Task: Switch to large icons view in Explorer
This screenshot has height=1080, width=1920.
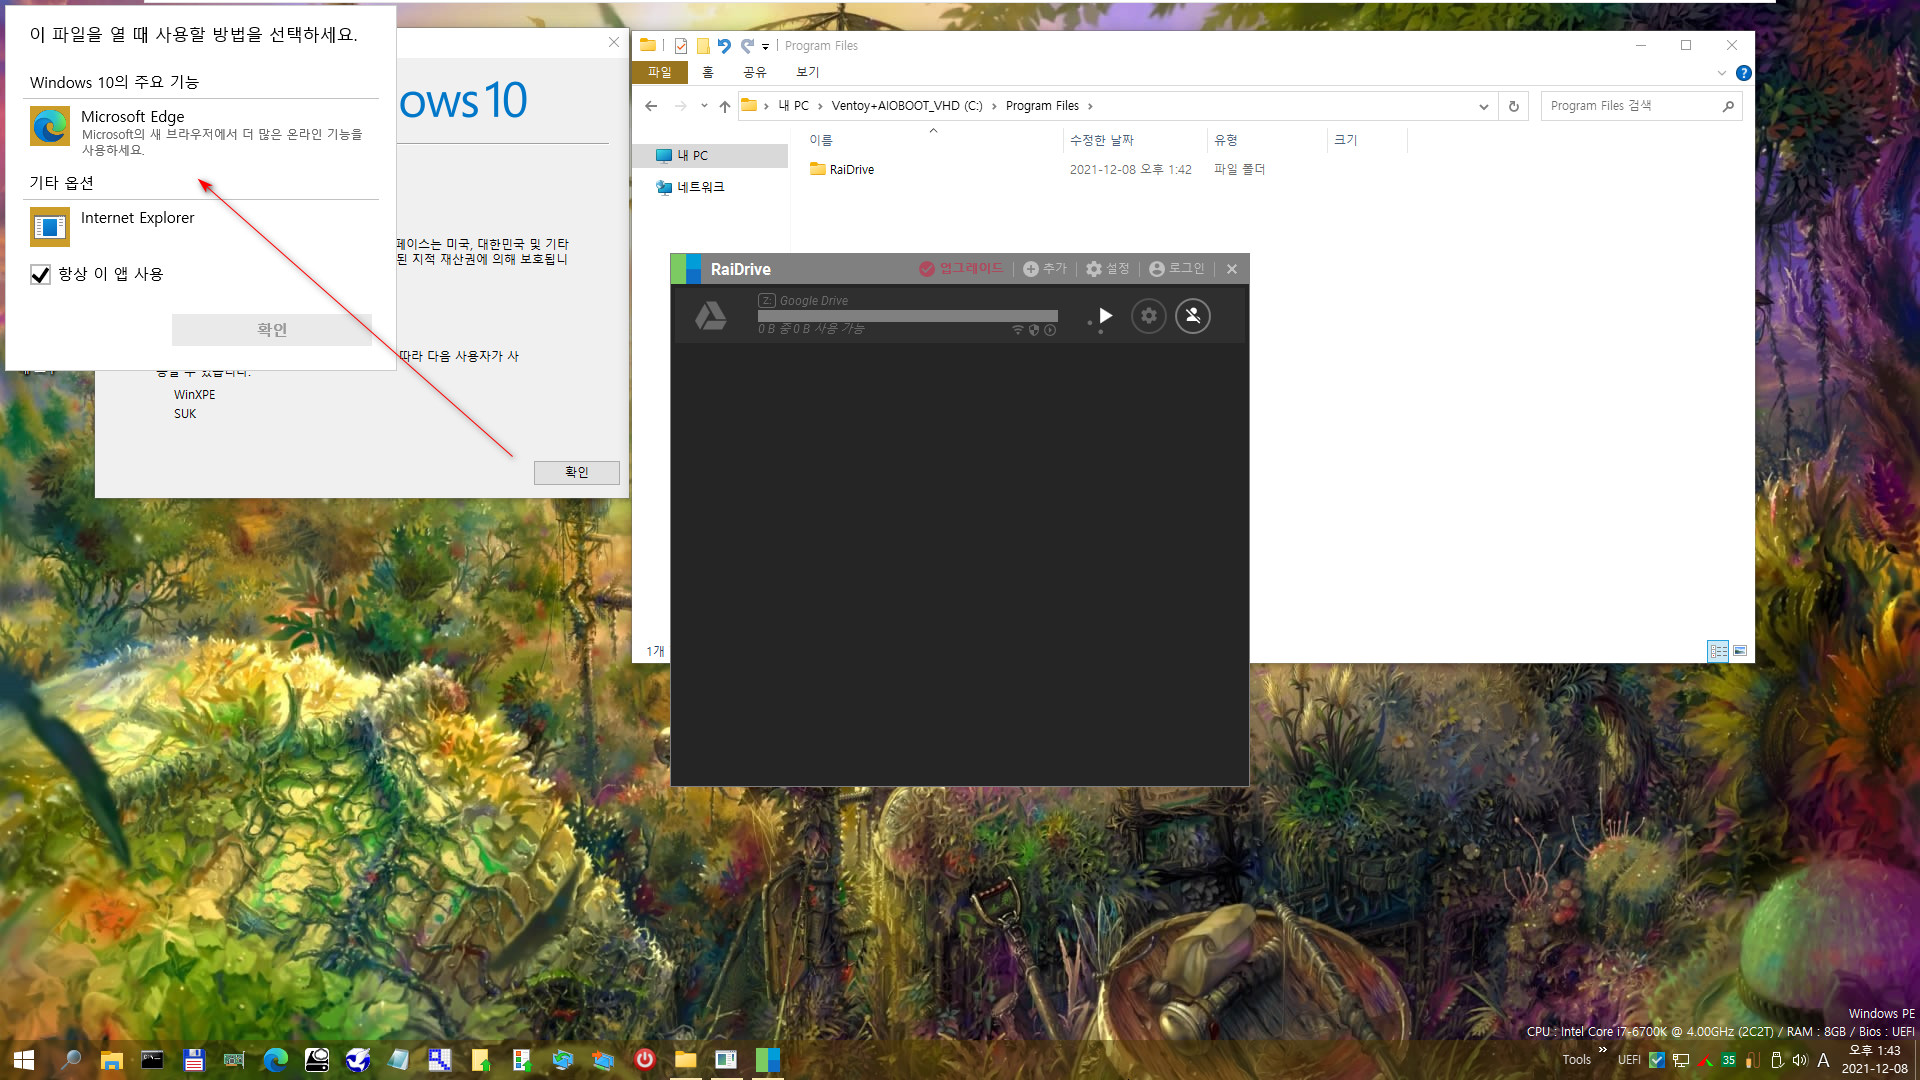Action: coord(1740,651)
